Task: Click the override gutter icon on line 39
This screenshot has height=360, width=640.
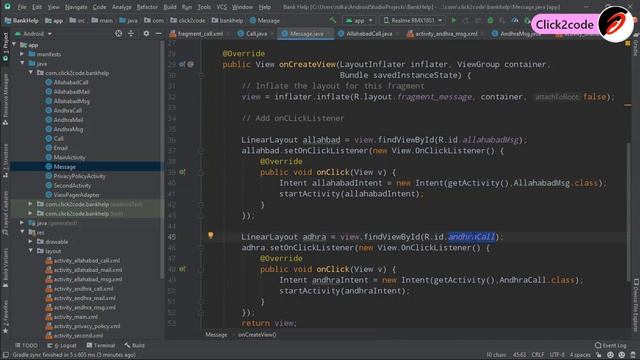Action: [182, 172]
